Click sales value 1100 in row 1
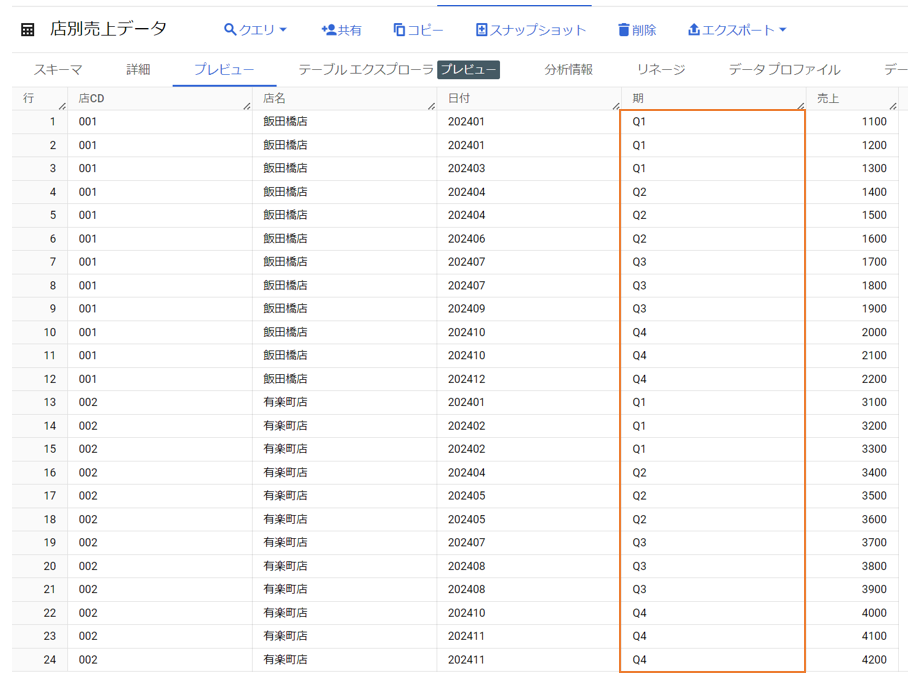This screenshot has height=681, width=914. click(874, 121)
